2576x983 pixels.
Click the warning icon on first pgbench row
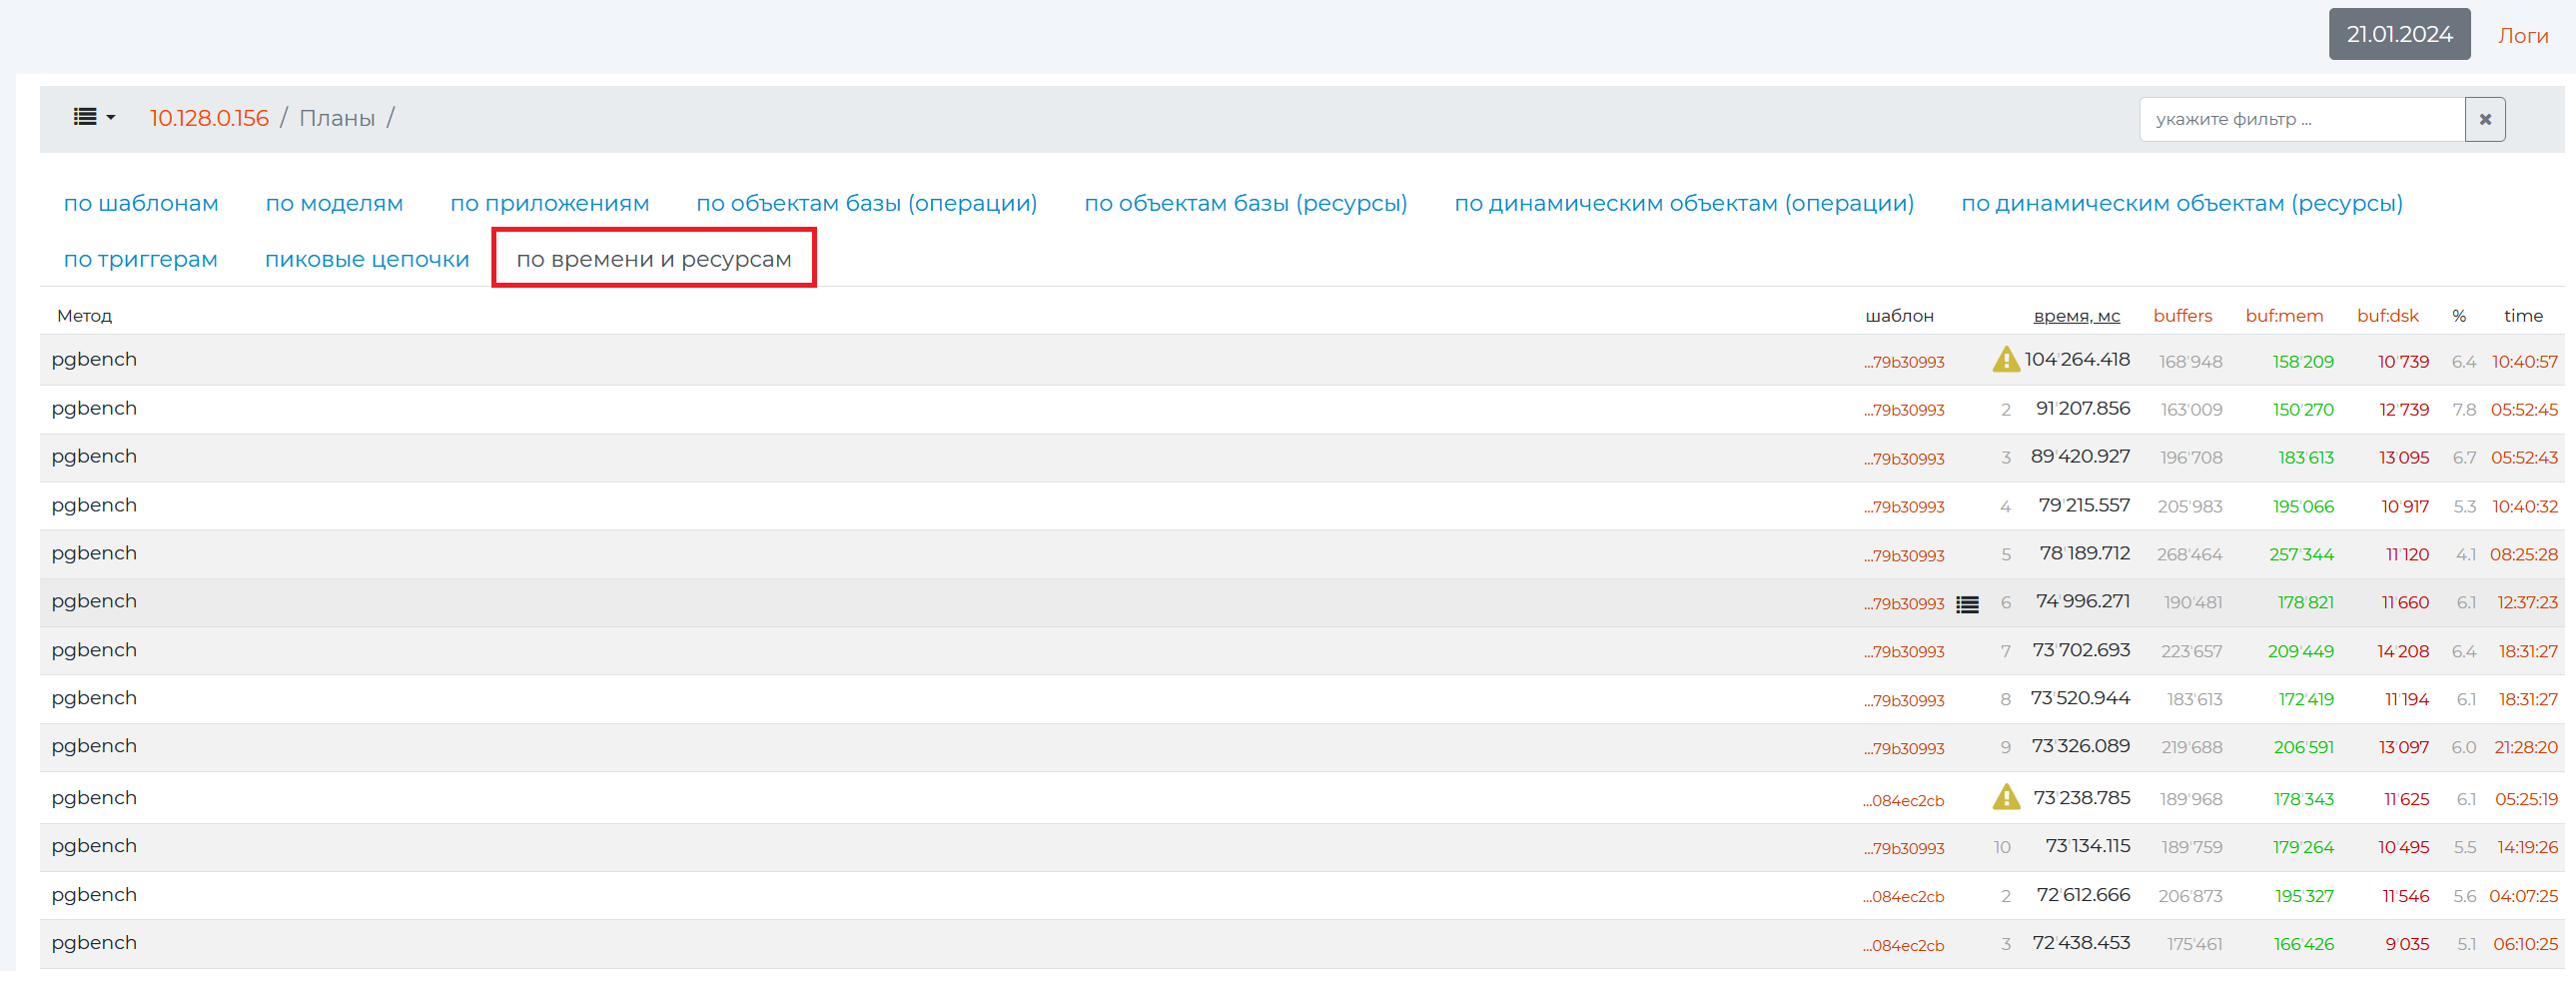coord(2005,360)
